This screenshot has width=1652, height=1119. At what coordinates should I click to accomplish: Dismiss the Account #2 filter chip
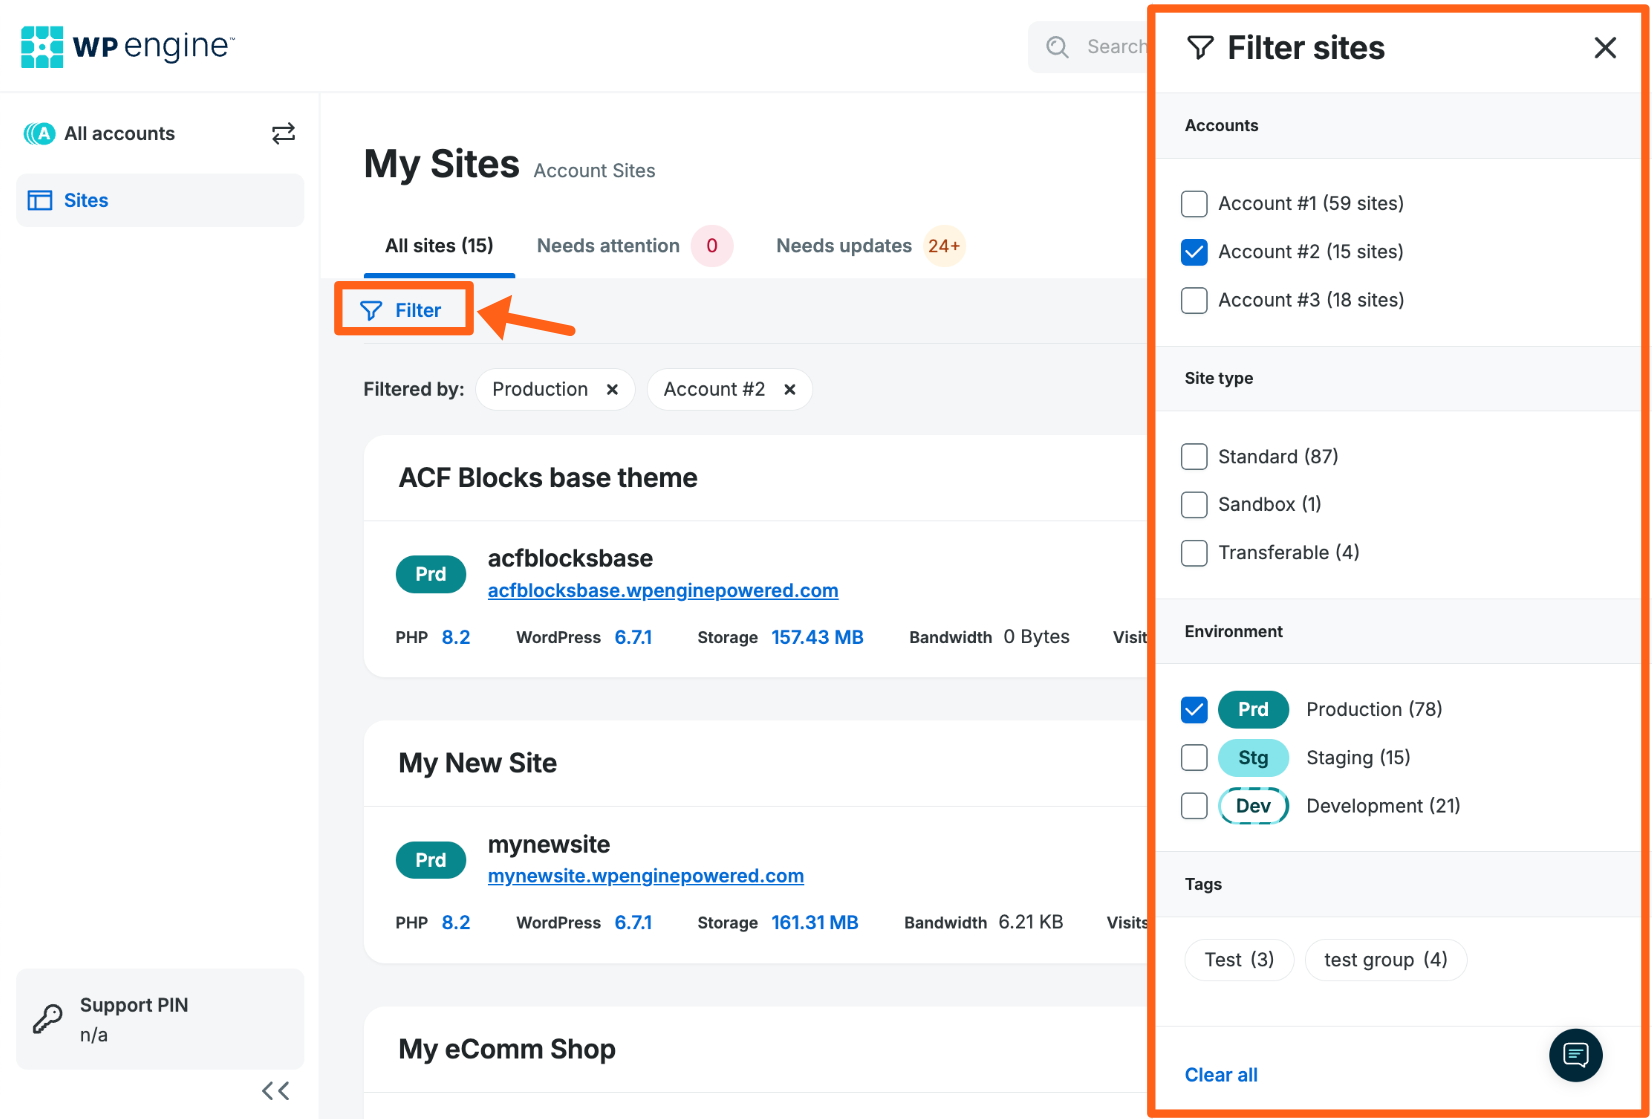(789, 389)
